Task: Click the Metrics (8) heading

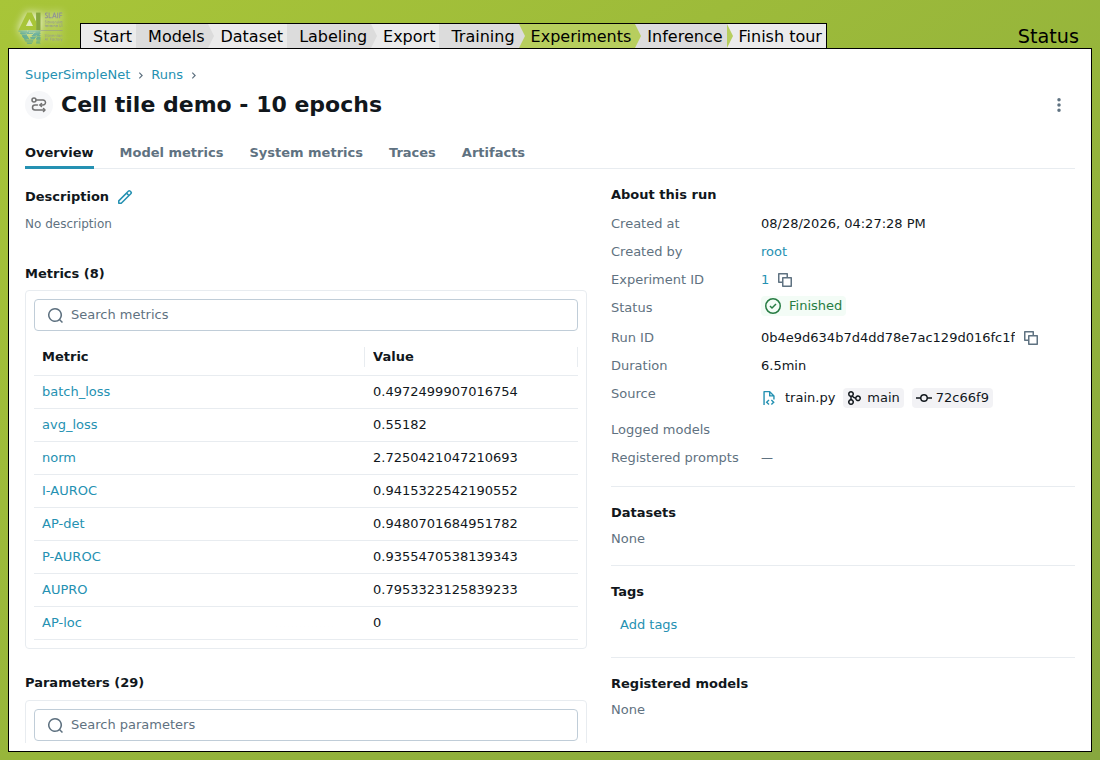Action: tap(65, 274)
